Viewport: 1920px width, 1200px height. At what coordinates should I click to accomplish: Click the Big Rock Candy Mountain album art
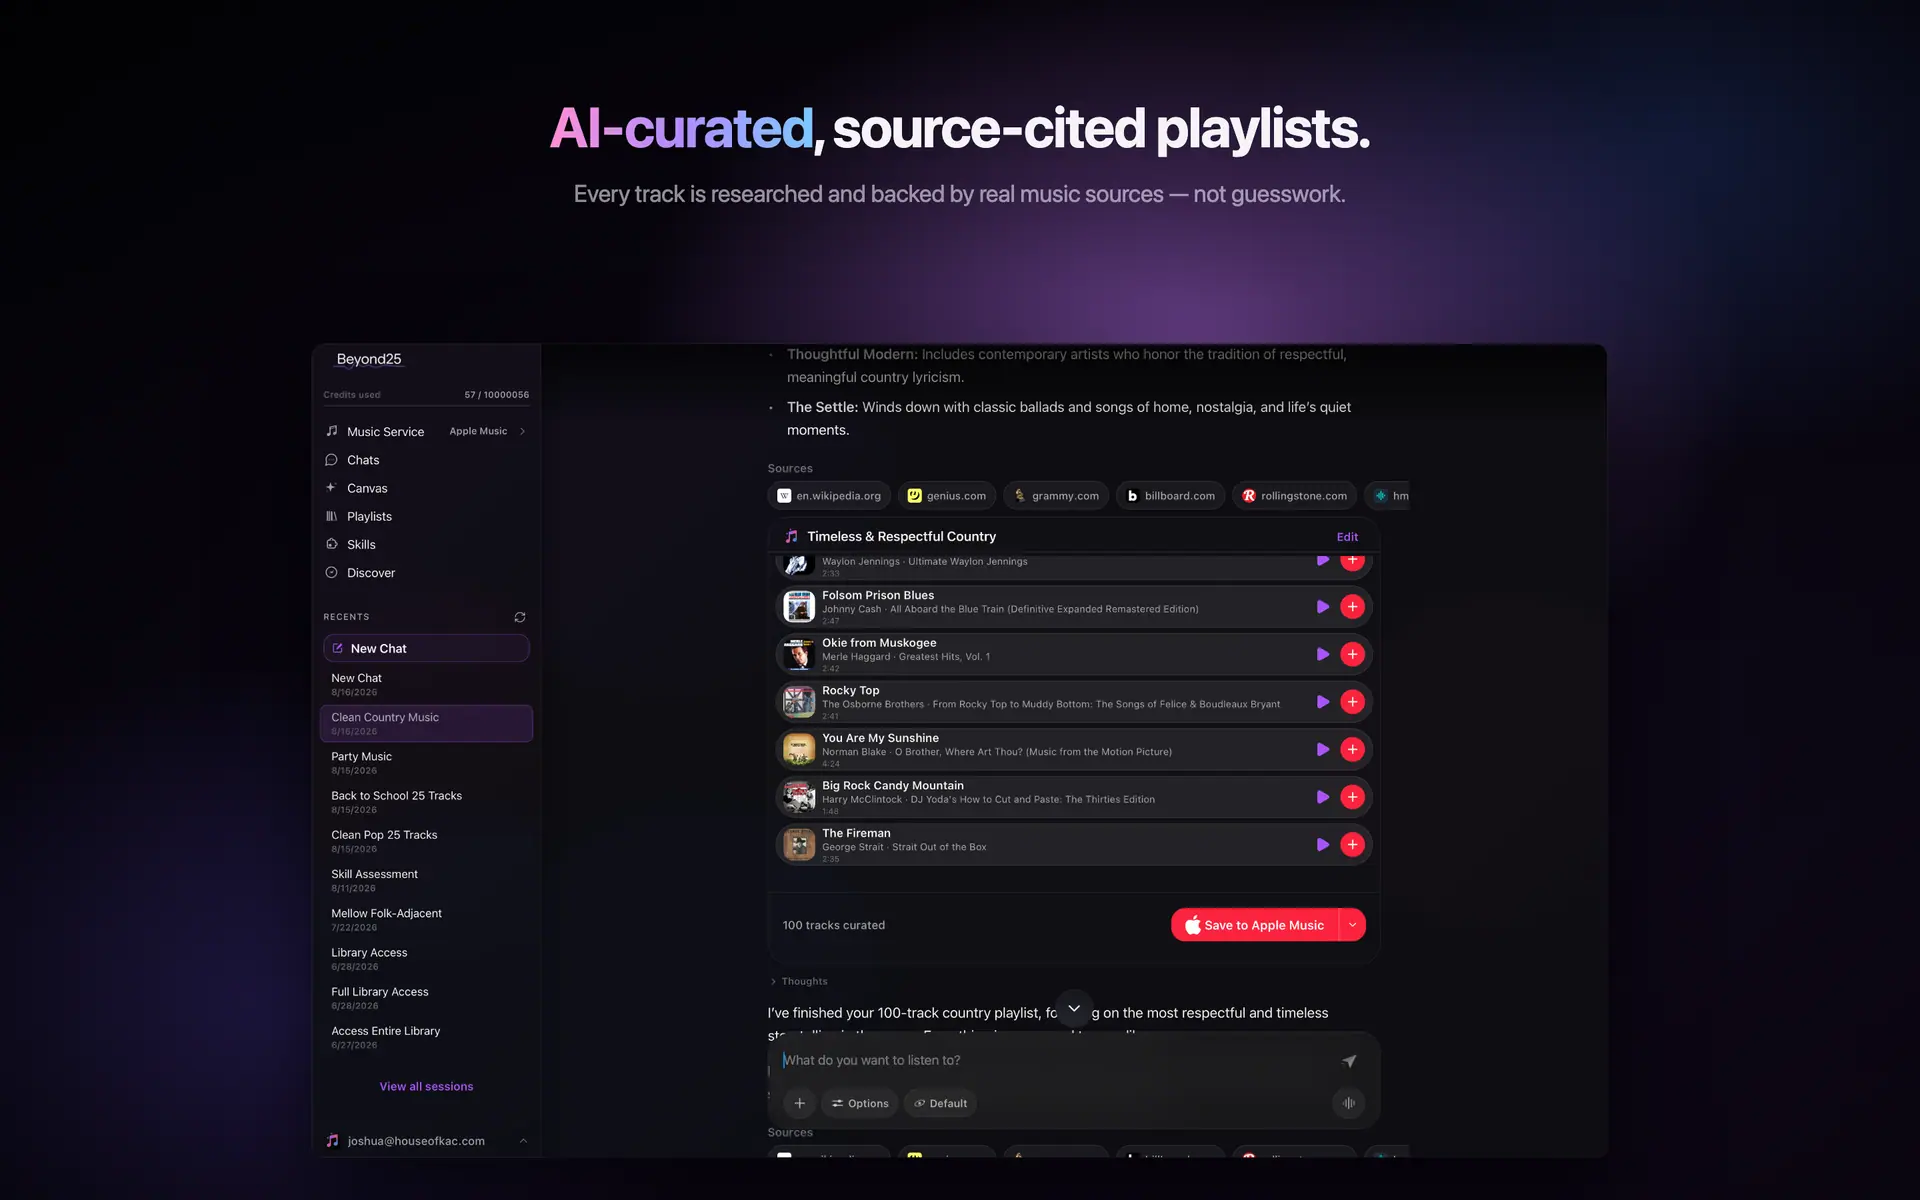[x=799, y=797]
